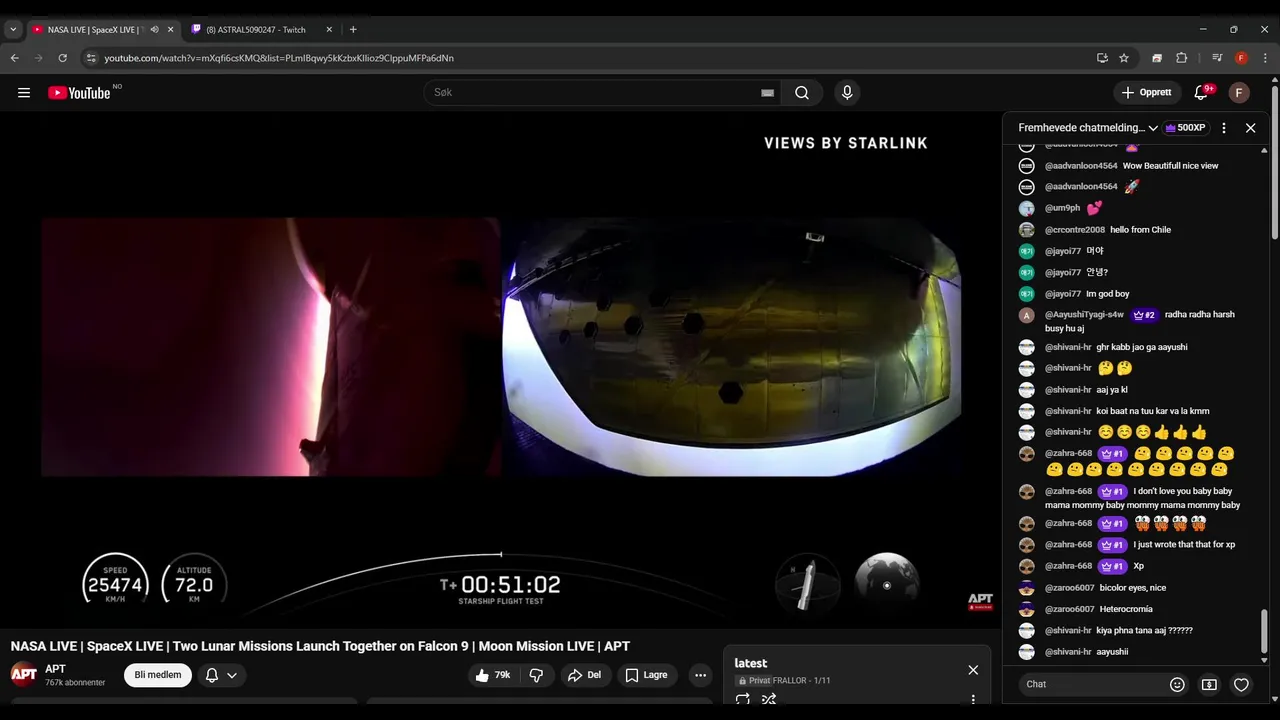Click the video title text
1280x720 pixels.
(320, 646)
